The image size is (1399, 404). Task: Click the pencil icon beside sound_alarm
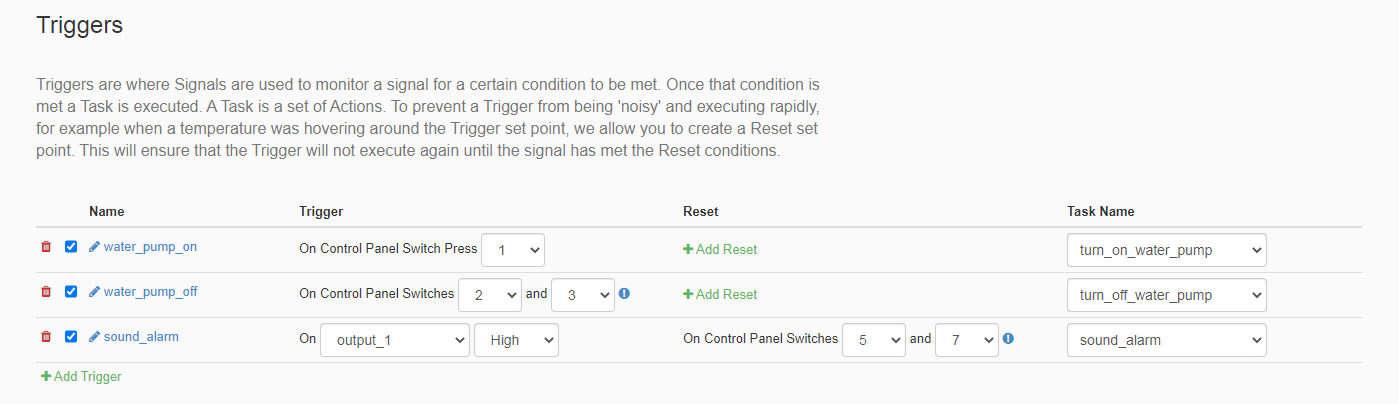click(95, 337)
